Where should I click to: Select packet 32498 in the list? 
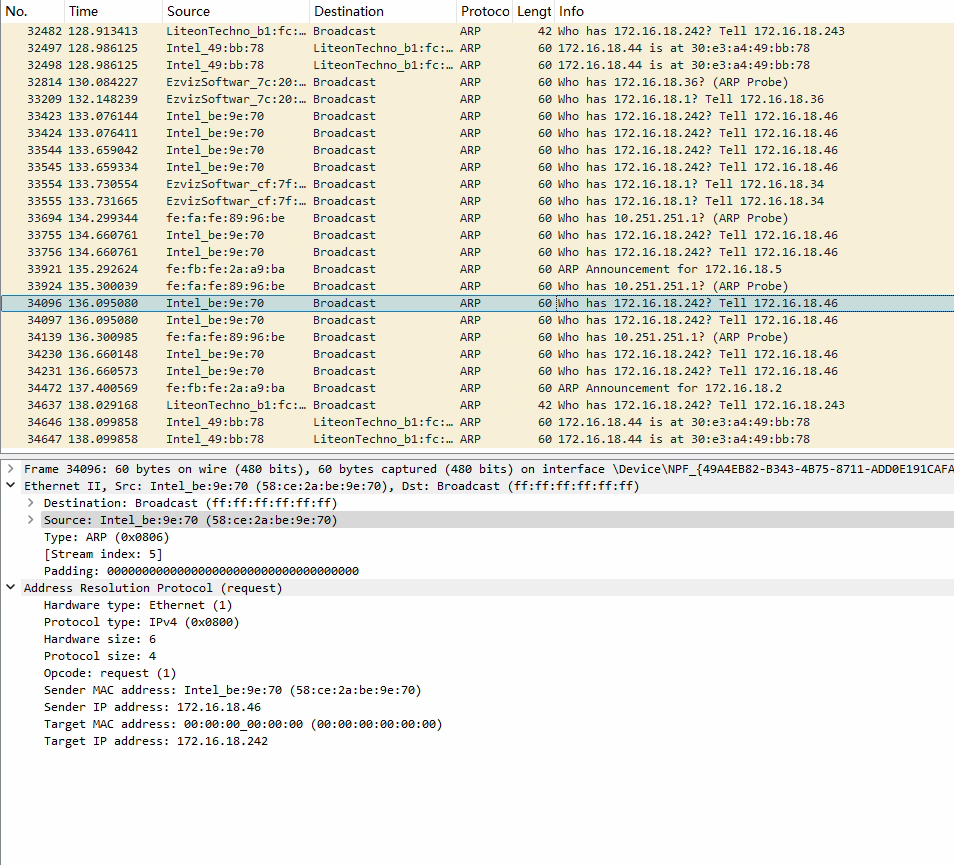click(x=477, y=65)
